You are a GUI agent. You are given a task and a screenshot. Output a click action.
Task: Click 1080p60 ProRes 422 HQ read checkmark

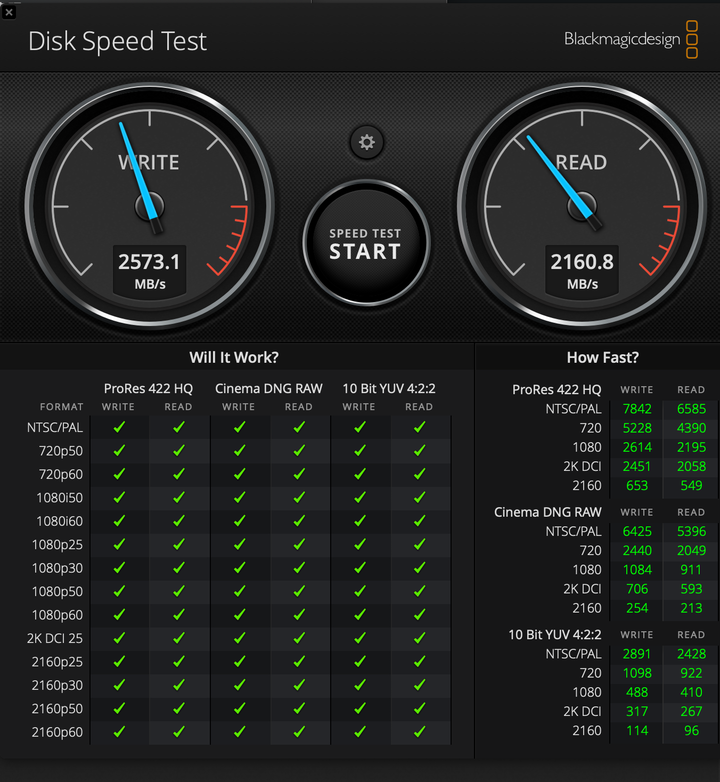click(179, 614)
